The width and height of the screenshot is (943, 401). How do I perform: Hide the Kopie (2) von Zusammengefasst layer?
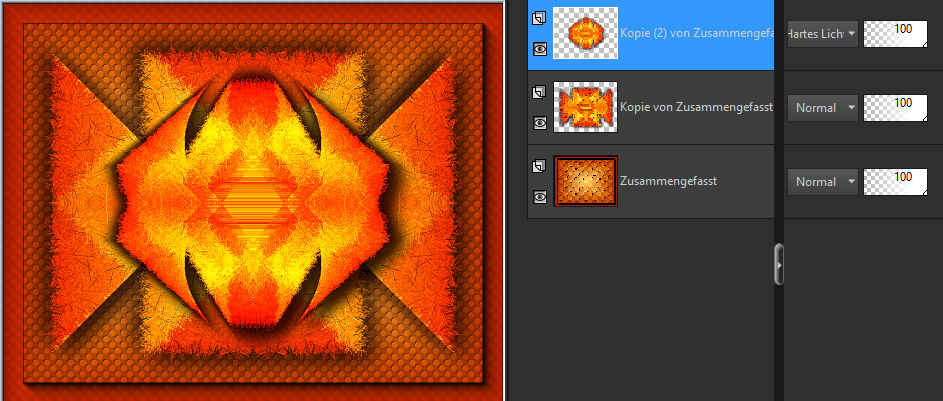click(x=540, y=48)
